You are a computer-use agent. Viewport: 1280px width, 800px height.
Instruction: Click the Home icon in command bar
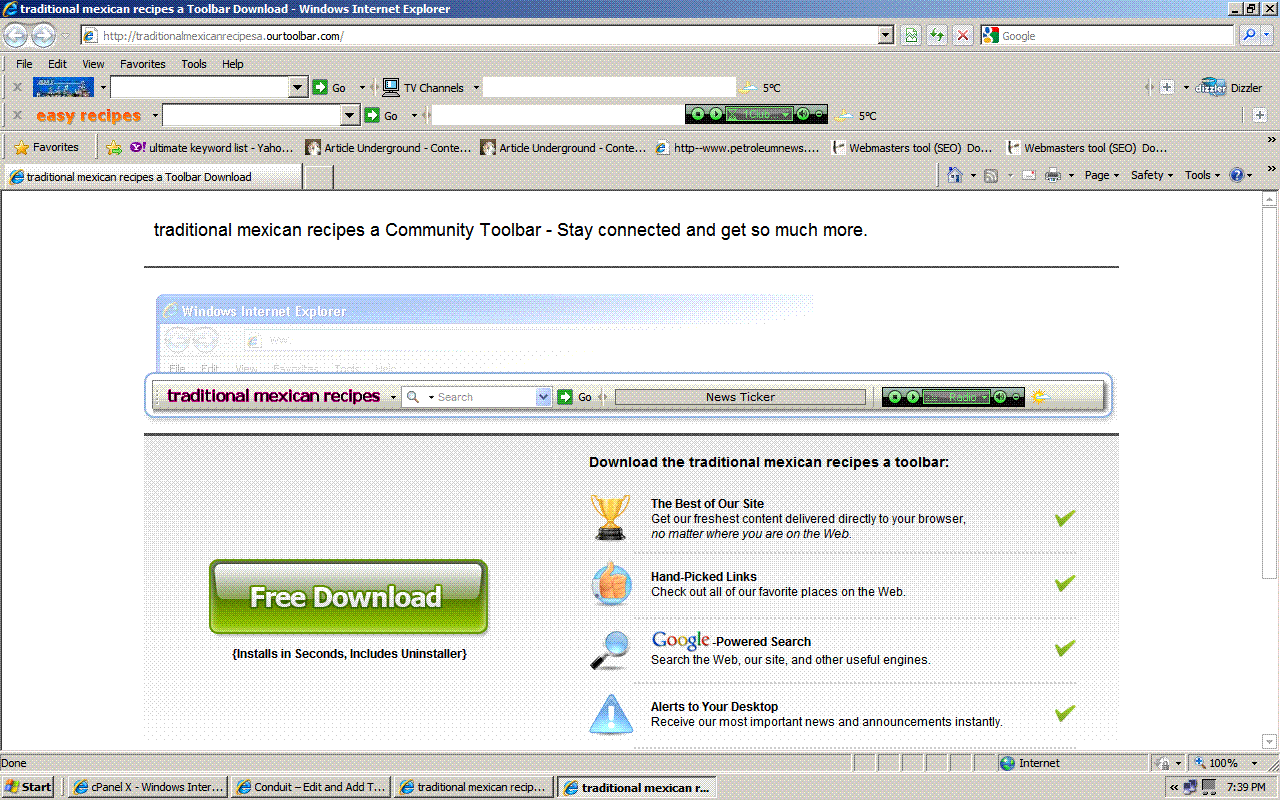click(x=955, y=175)
